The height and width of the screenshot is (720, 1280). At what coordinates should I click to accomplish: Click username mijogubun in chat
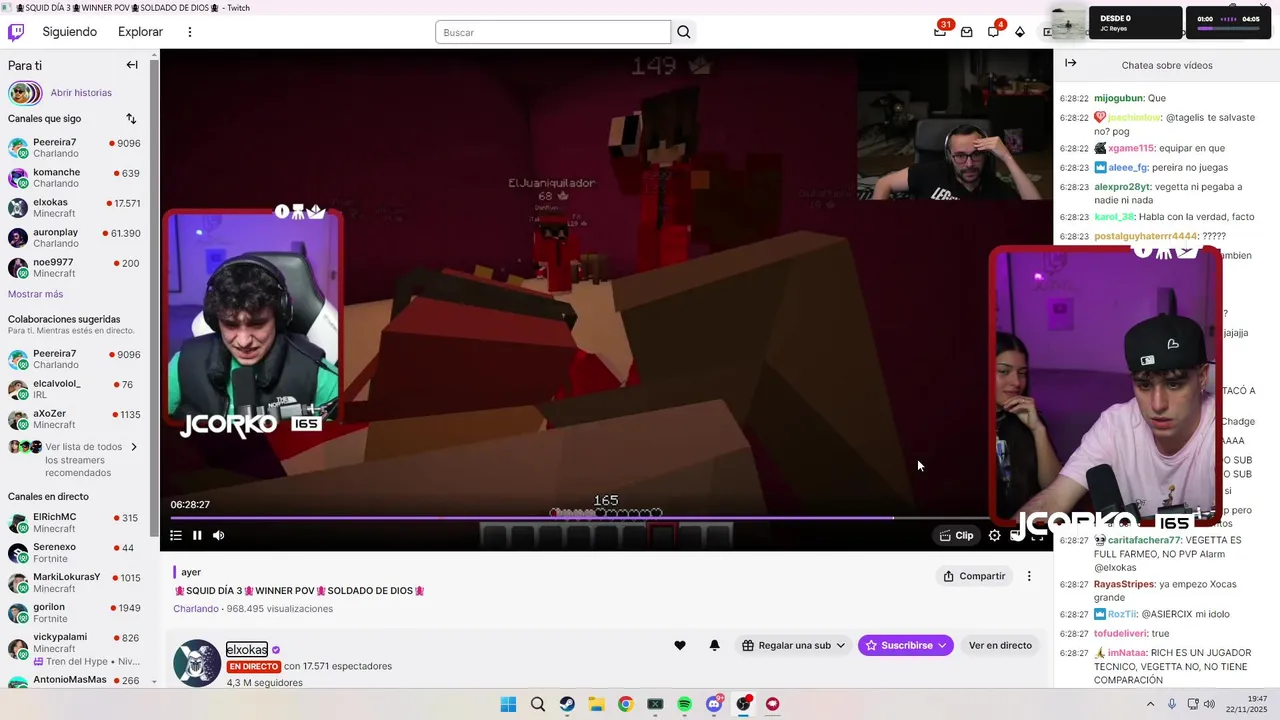1118,99
